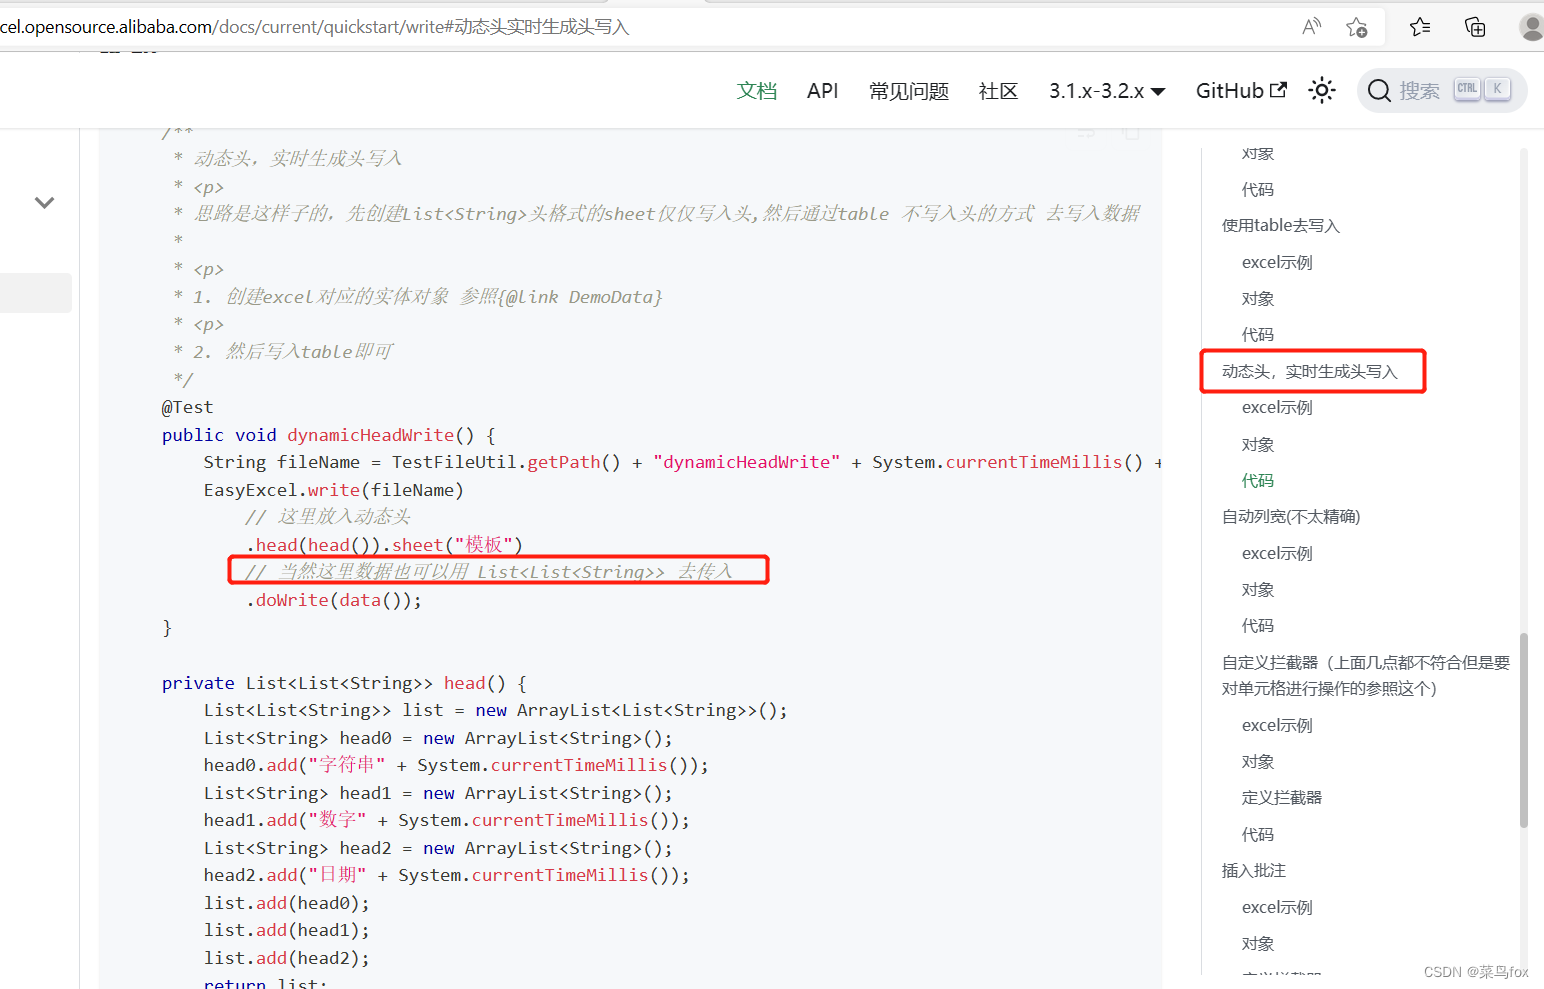Click excel示例 under 插入批注
The image size is (1544, 989).
tap(1277, 908)
